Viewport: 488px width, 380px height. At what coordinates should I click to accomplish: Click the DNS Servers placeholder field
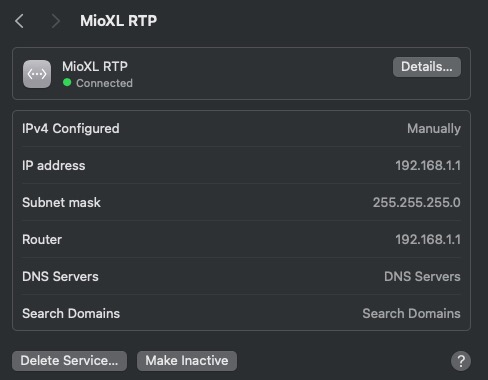coord(422,277)
